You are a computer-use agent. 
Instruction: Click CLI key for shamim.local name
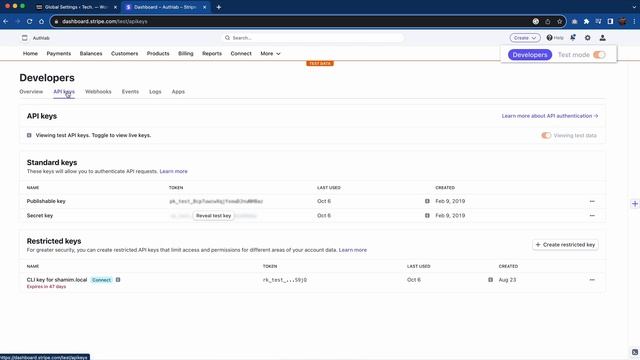coord(57,280)
